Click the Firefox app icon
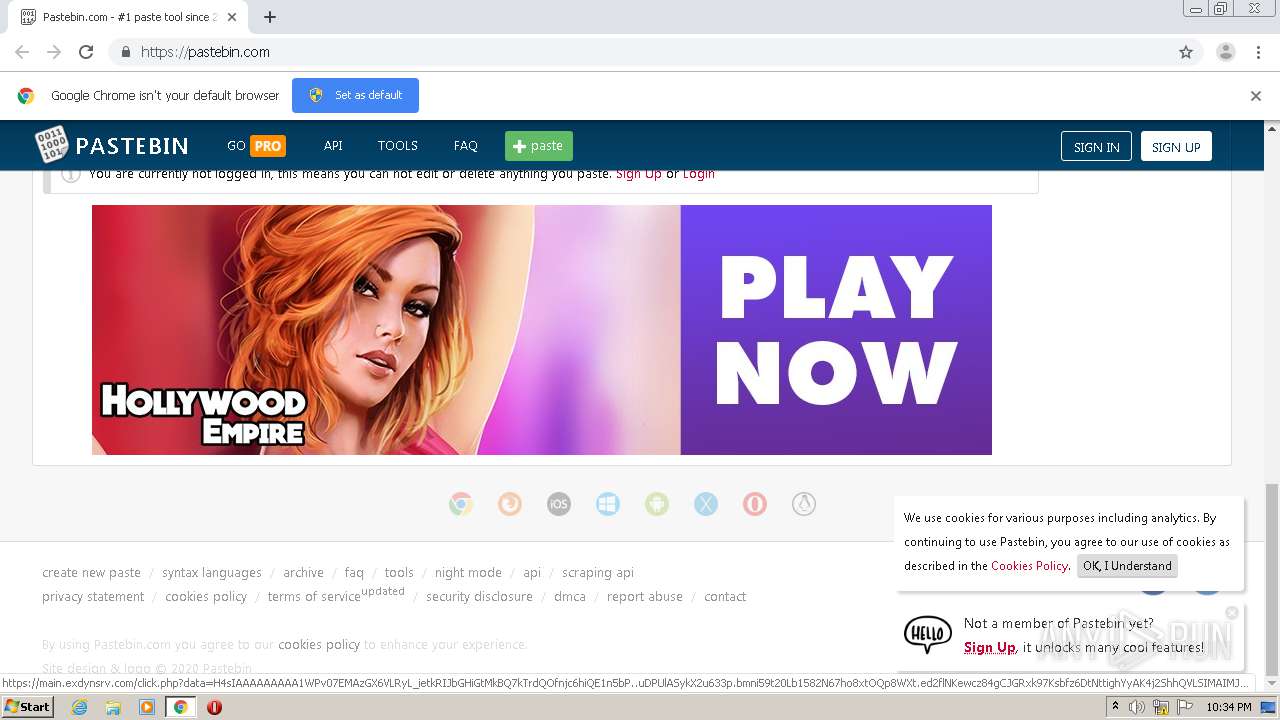 pos(510,503)
